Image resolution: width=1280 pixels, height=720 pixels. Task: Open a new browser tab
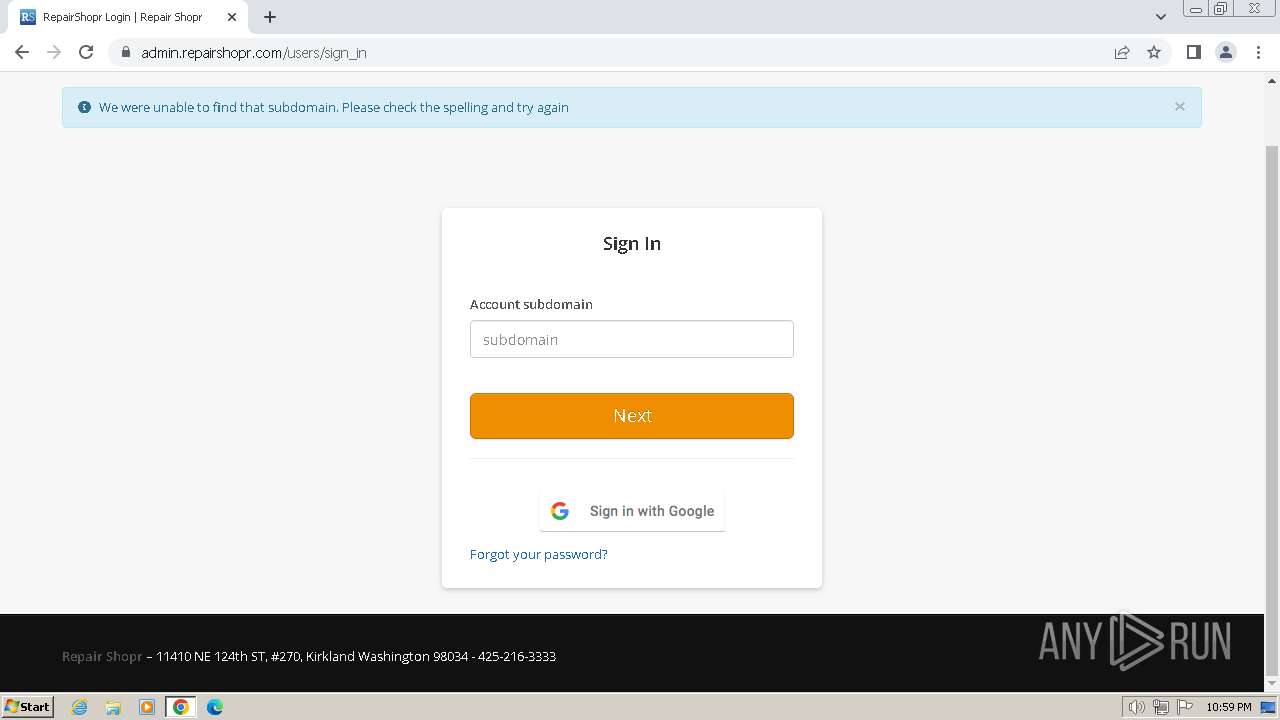click(270, 17)
